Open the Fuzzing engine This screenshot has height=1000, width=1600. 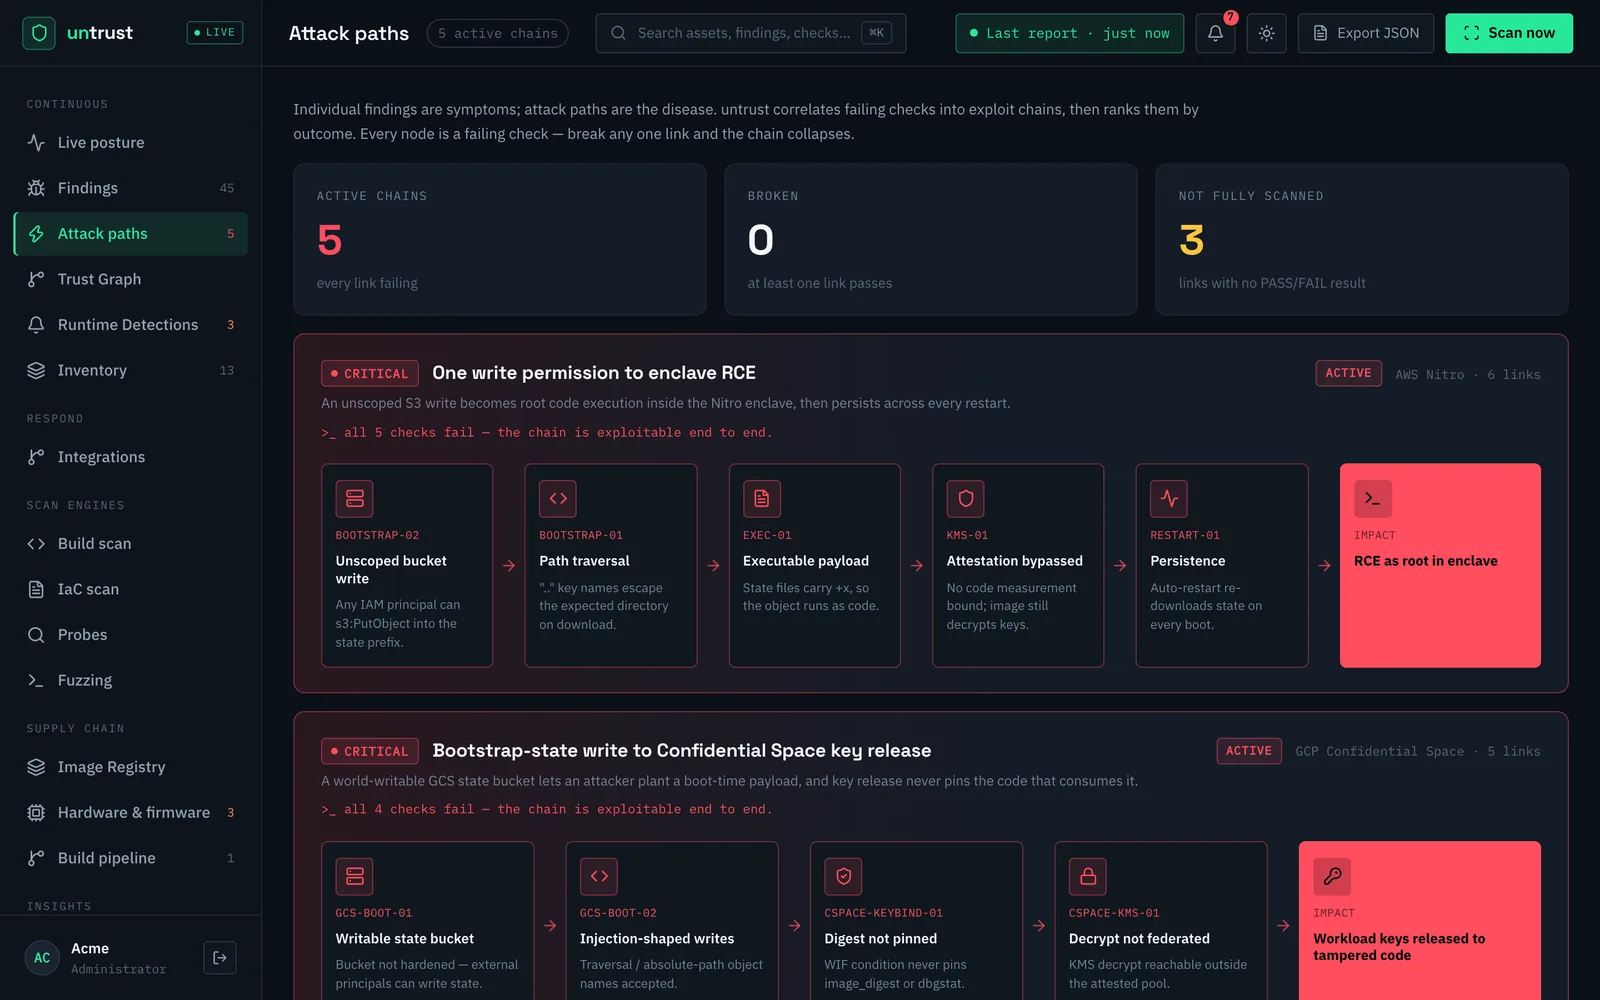(x=131, y=680)
